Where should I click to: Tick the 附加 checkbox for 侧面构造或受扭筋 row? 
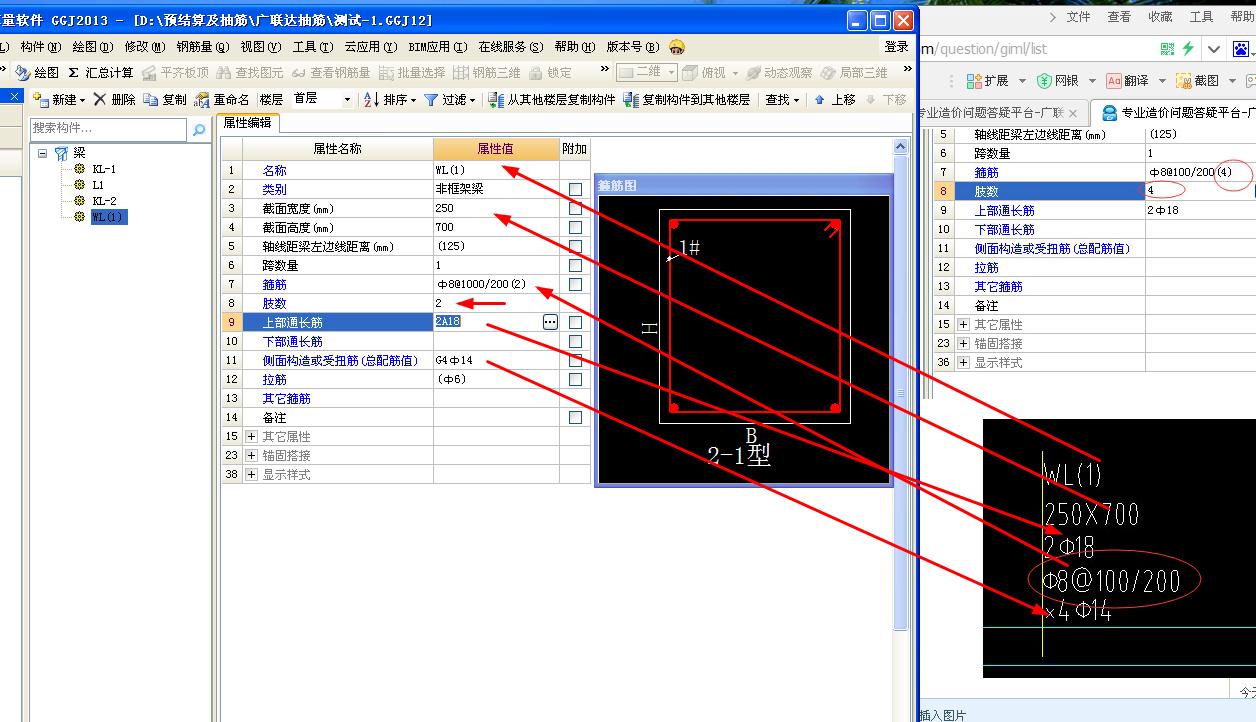tap(575, 360)
